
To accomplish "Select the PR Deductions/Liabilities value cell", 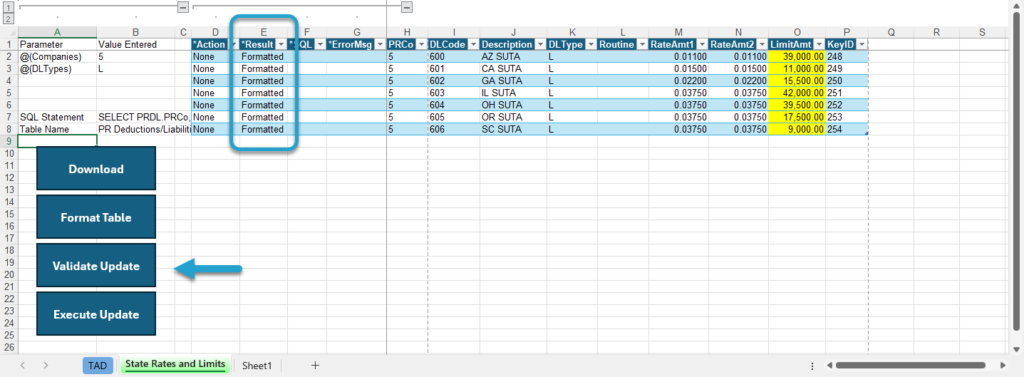I will pyautogui.click(x=136, y=129).
